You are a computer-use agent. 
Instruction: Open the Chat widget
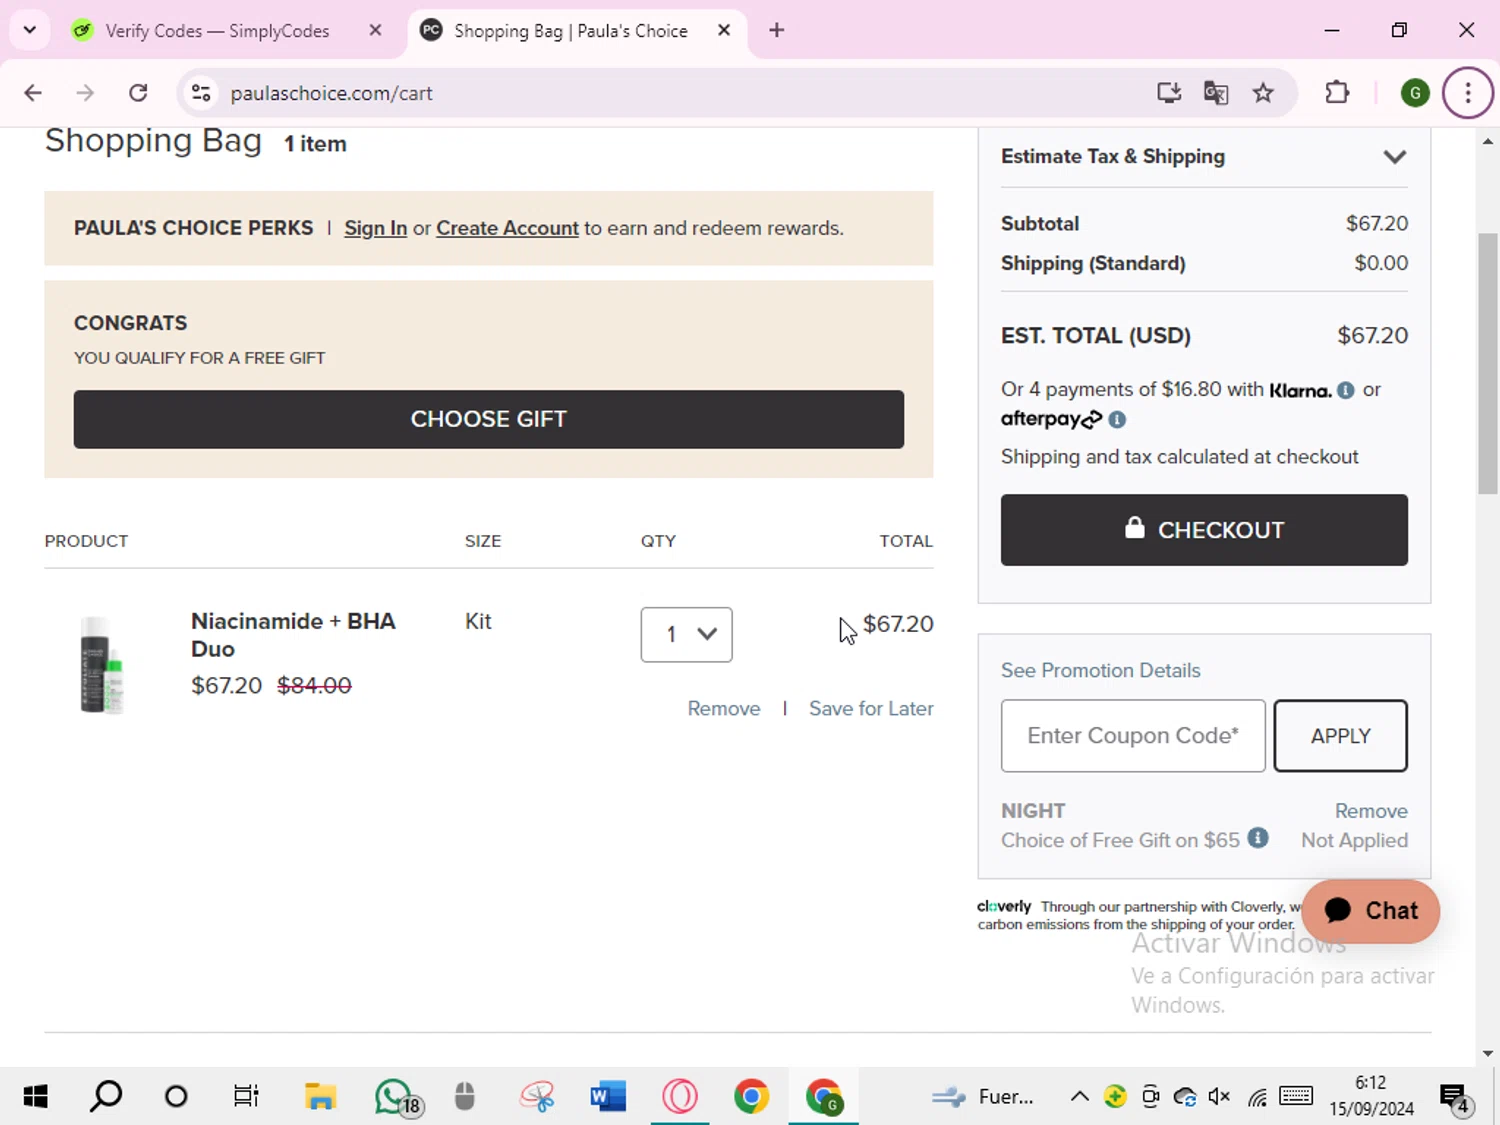(x=1370, y=911)
